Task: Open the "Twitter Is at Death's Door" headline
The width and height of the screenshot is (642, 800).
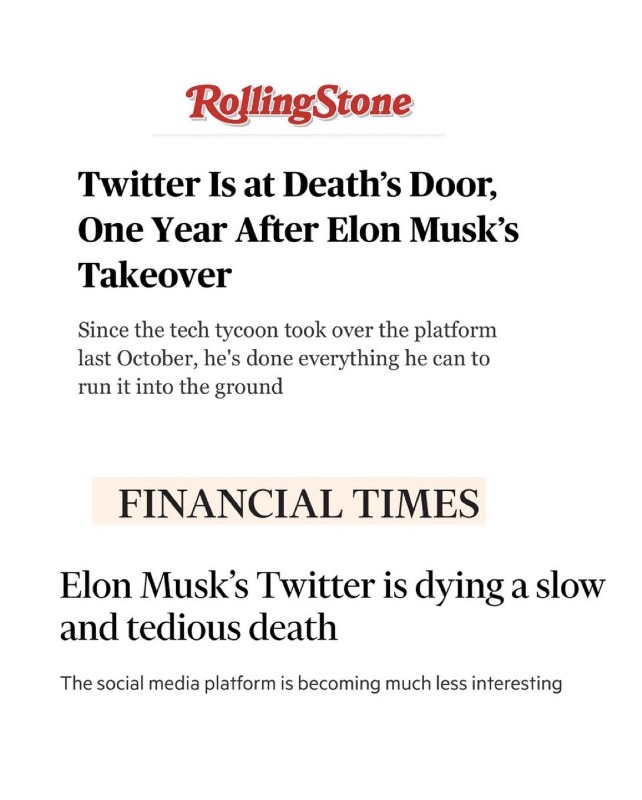Action: [x=298, y=228]
